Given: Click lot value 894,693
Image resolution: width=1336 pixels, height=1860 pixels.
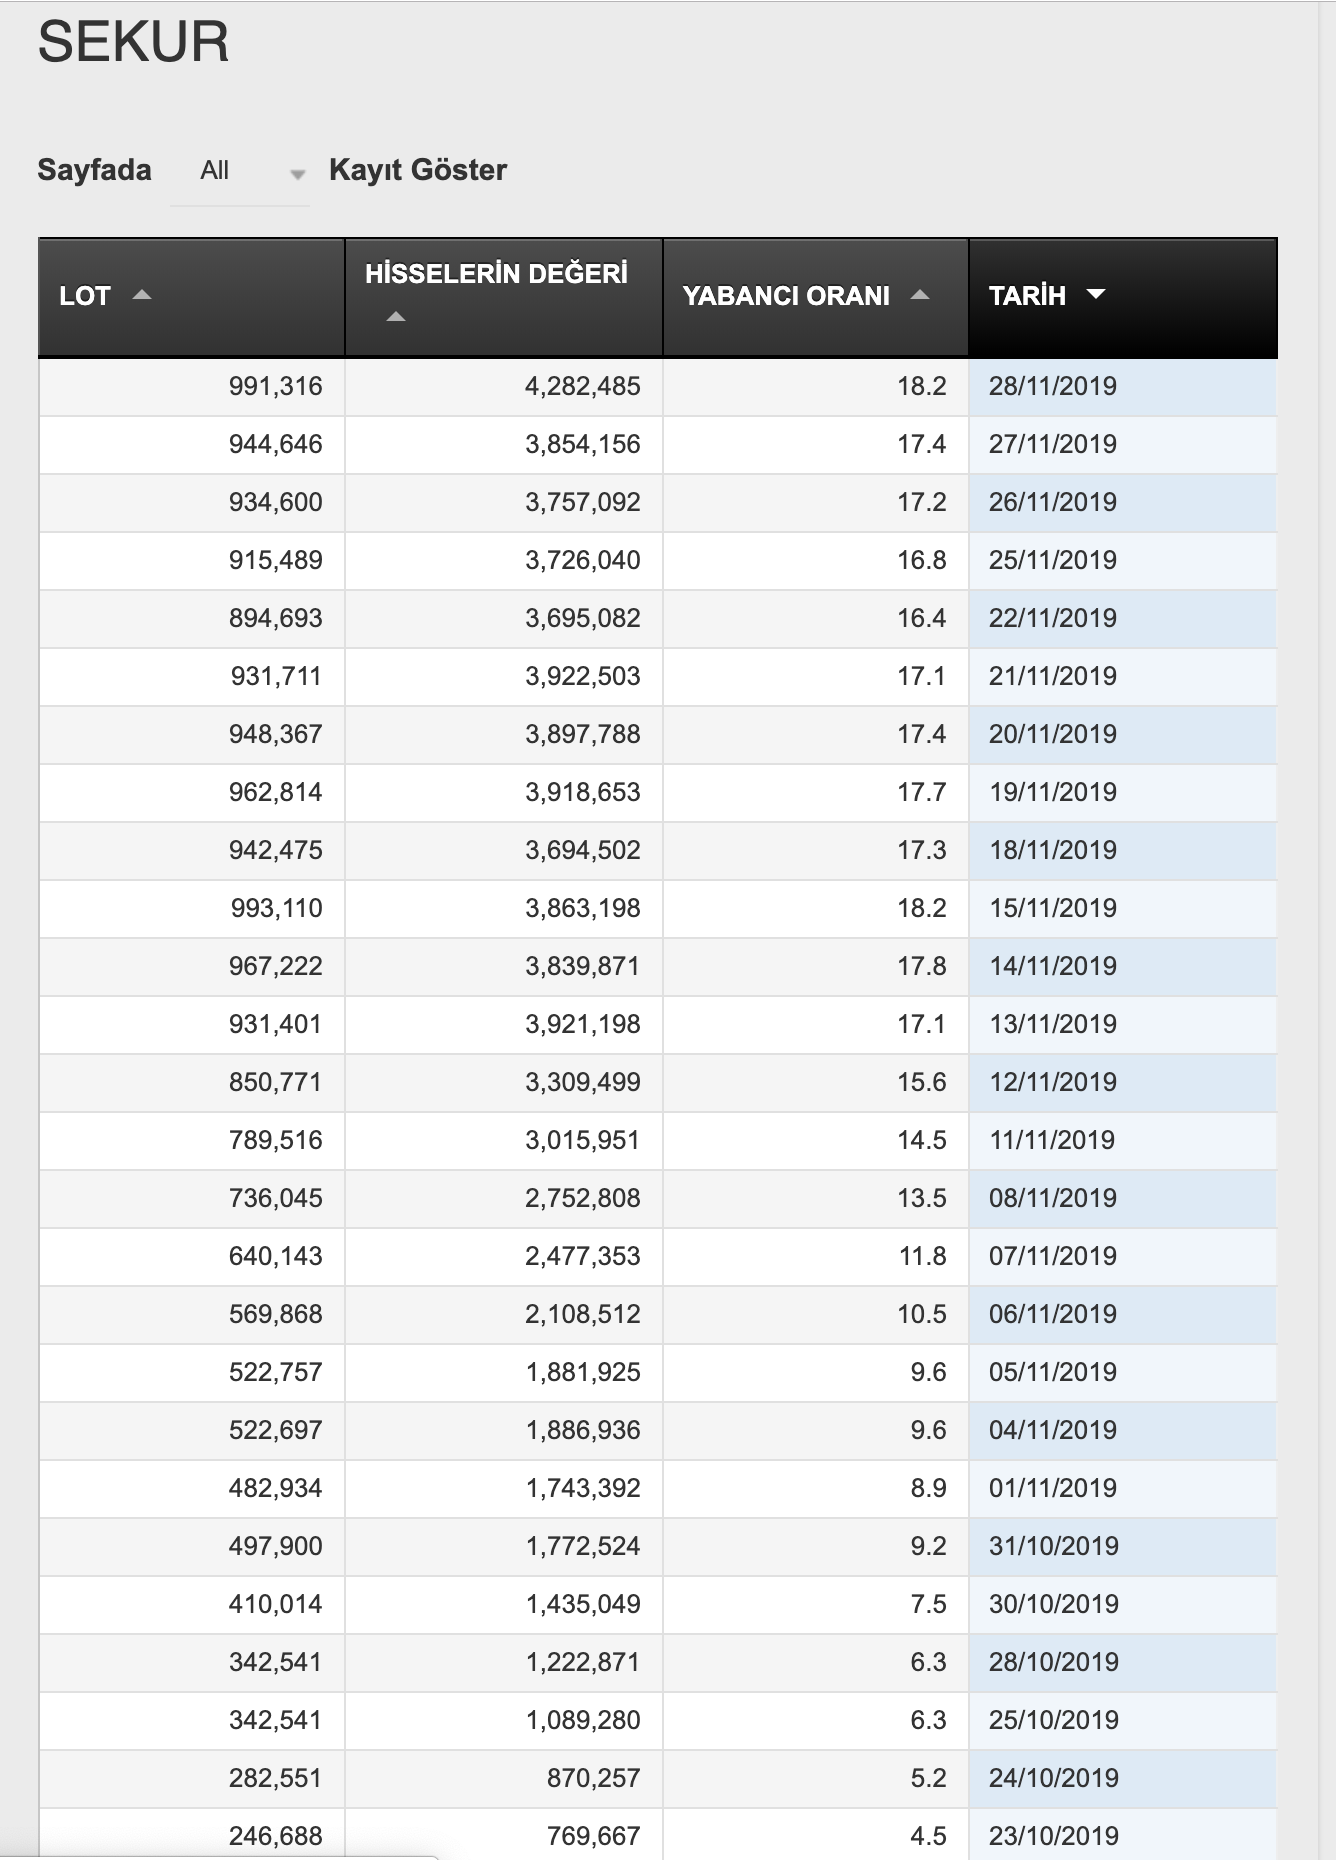Looking at the screenshot, I should pos(276,619).
